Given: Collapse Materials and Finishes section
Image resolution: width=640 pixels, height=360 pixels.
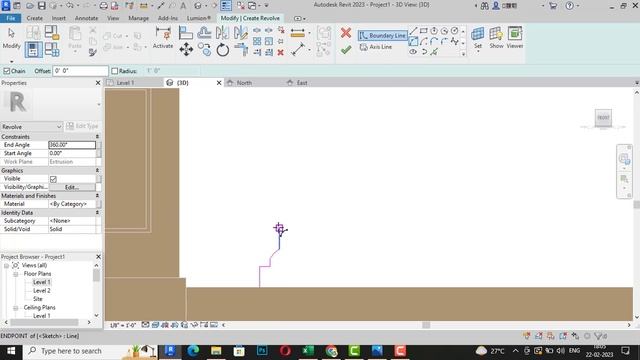Looking at the screenshot, I should [x=97, y=196].
